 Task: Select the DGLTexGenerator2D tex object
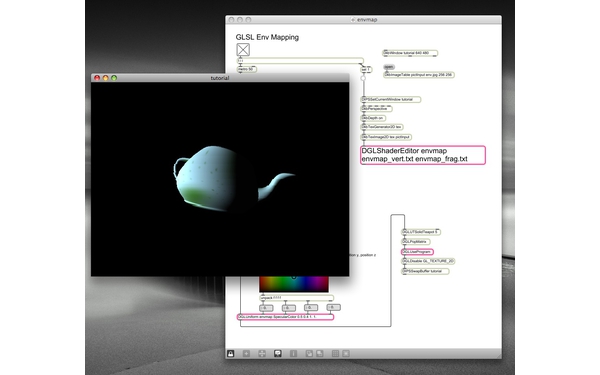[382, 127]
